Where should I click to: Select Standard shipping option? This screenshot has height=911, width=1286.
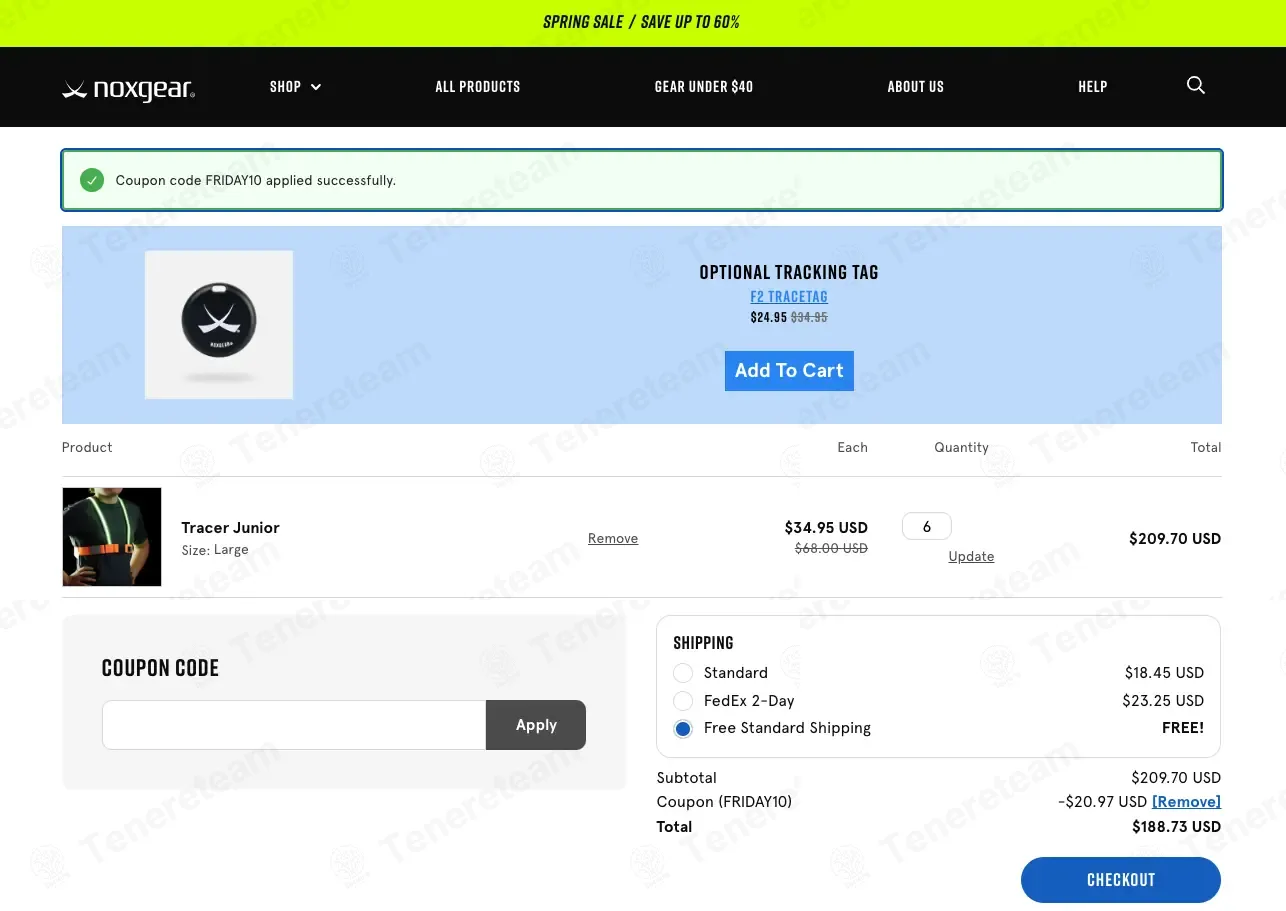click(683, 673)
